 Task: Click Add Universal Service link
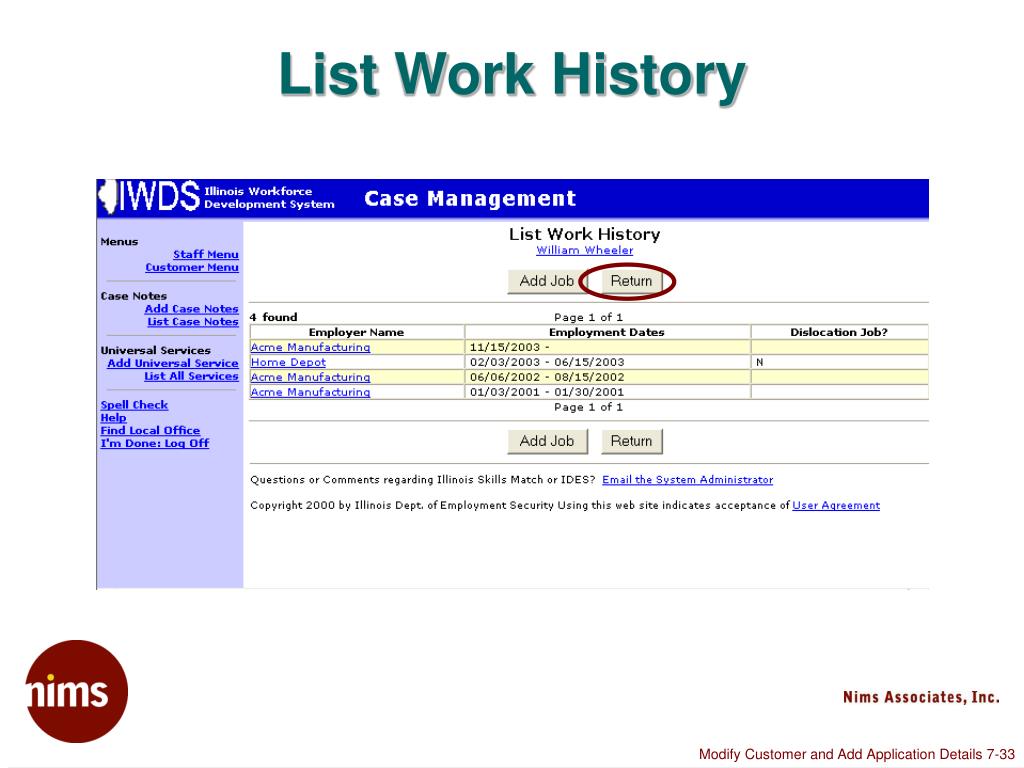(173, 363)
